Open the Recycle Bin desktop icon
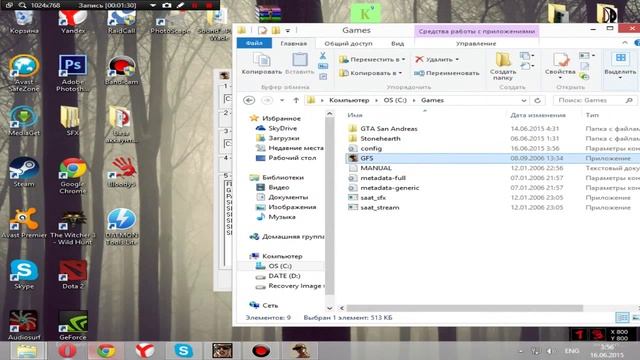 (x=24, y=21)
